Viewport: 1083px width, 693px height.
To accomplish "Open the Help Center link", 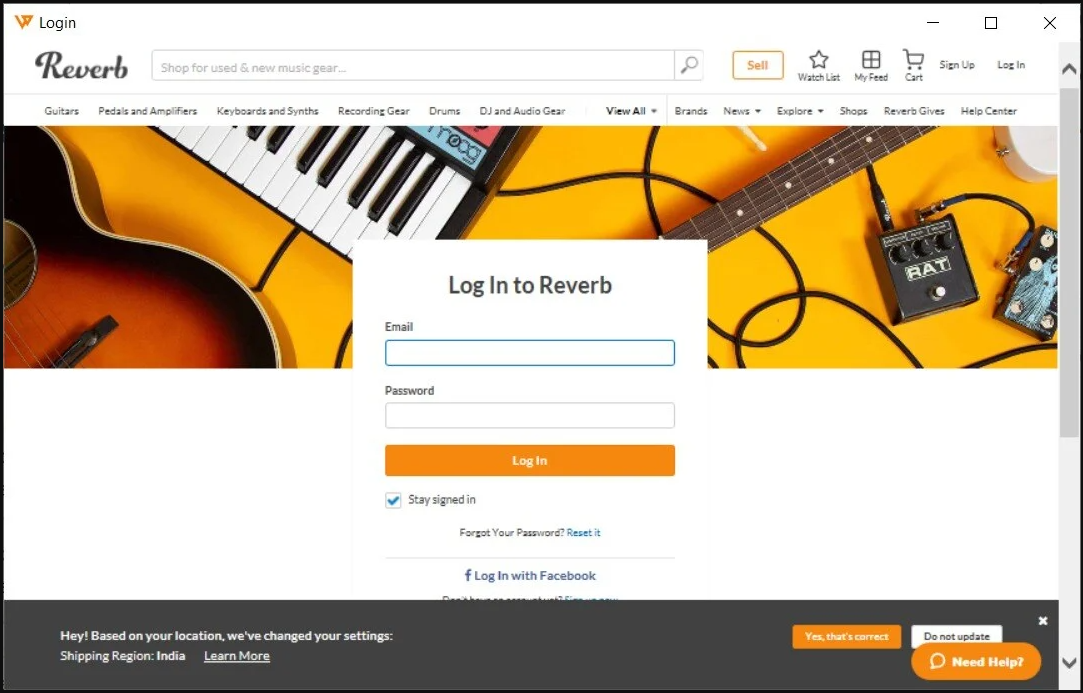I will coord(988,111).
